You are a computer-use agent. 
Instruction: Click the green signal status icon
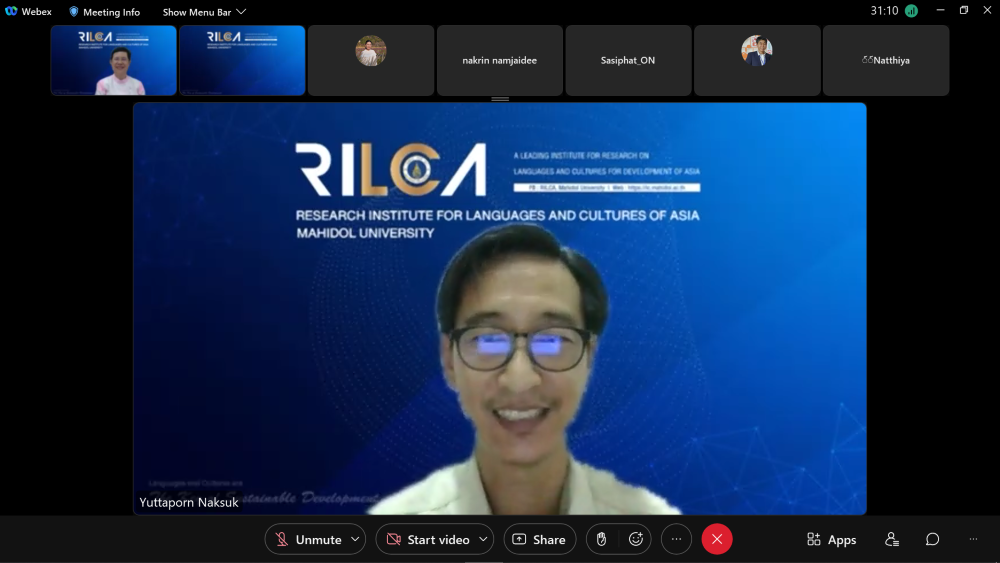coord(911,11)
